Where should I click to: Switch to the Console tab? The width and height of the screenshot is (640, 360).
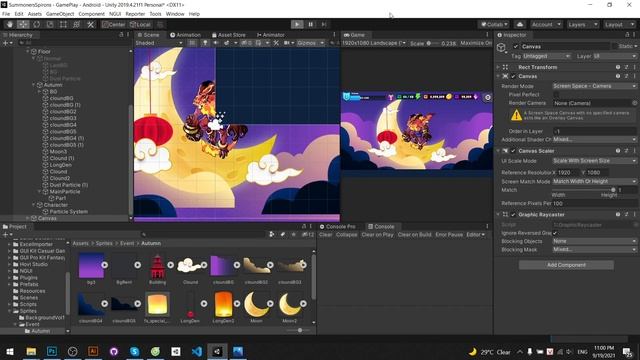pyautogui.click(x=381, y=227)
